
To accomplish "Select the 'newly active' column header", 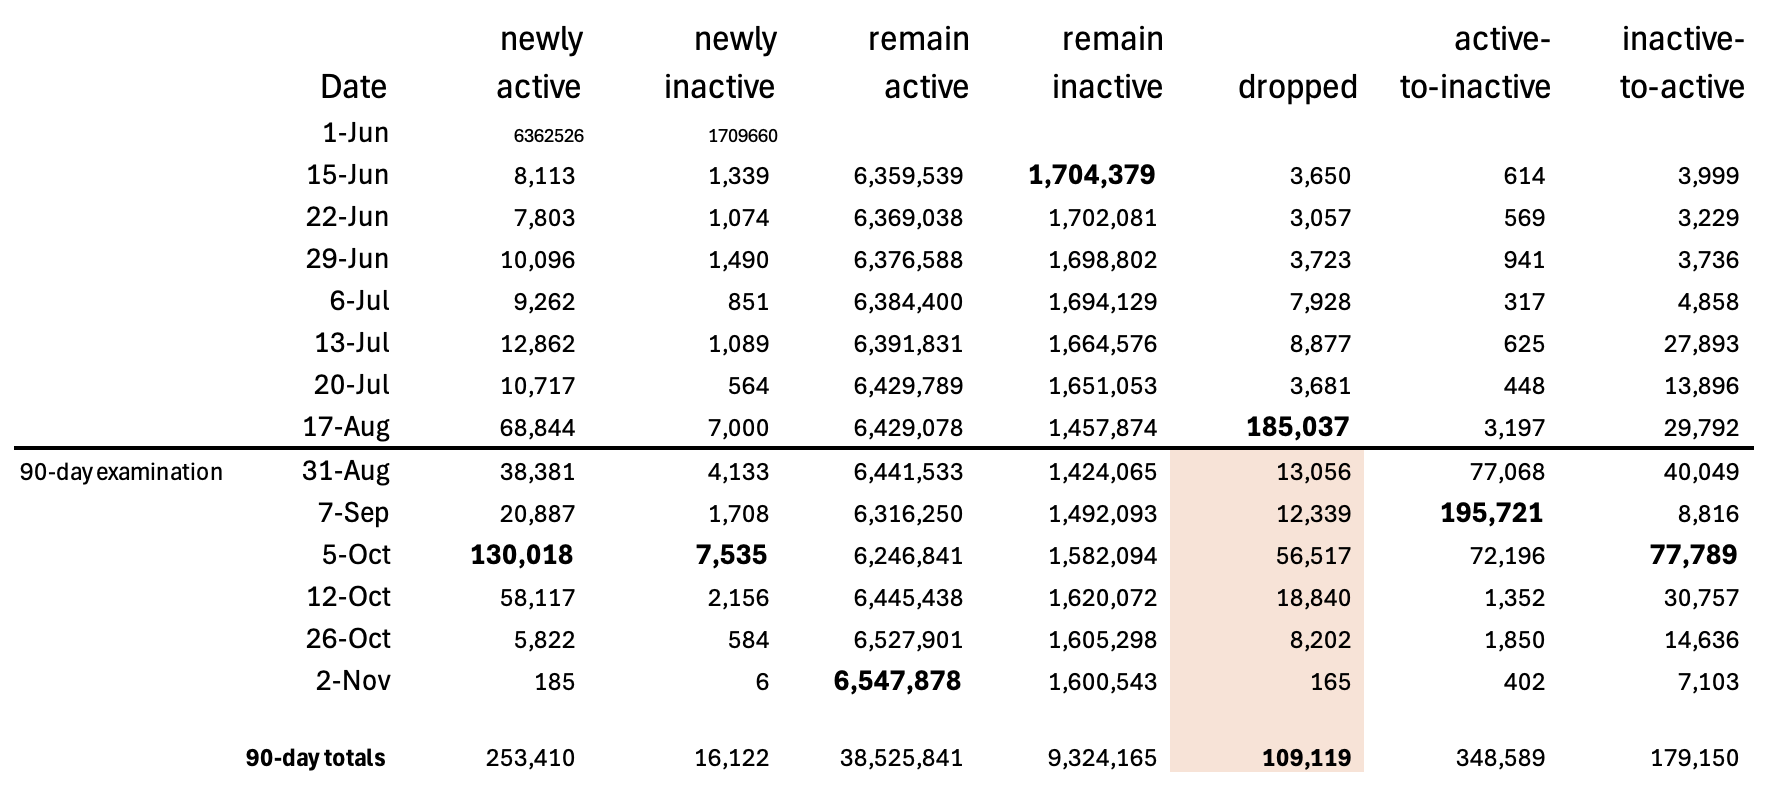I will 540,63.
